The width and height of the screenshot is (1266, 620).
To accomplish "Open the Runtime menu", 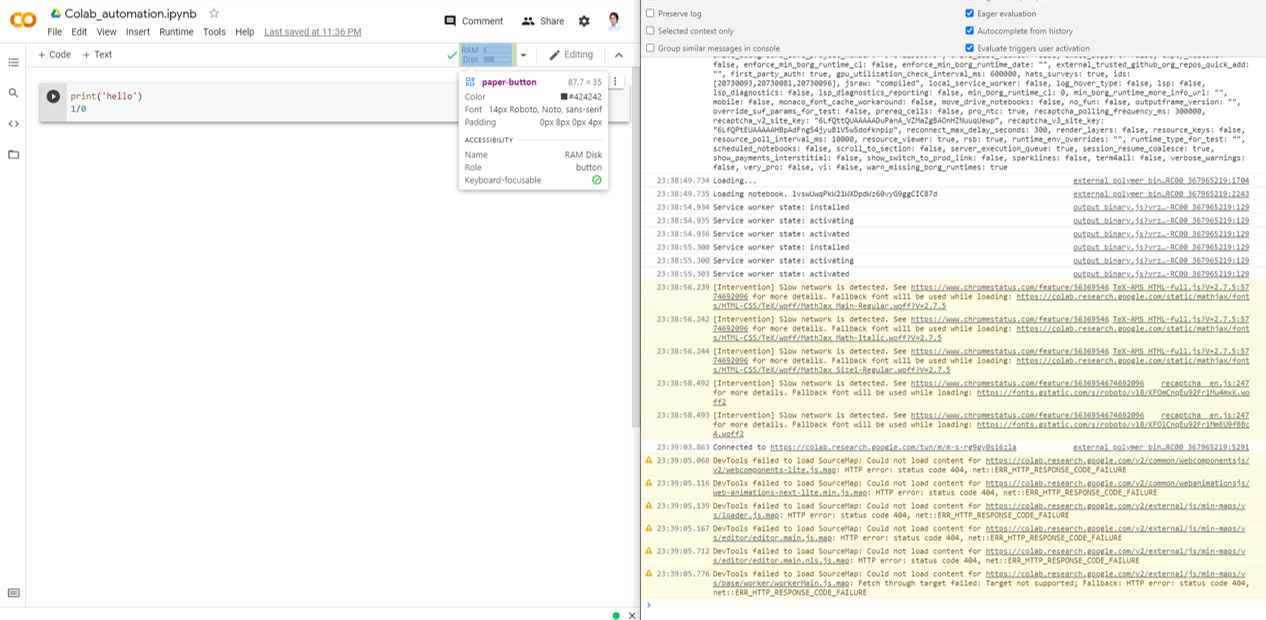I will point(176,32).
